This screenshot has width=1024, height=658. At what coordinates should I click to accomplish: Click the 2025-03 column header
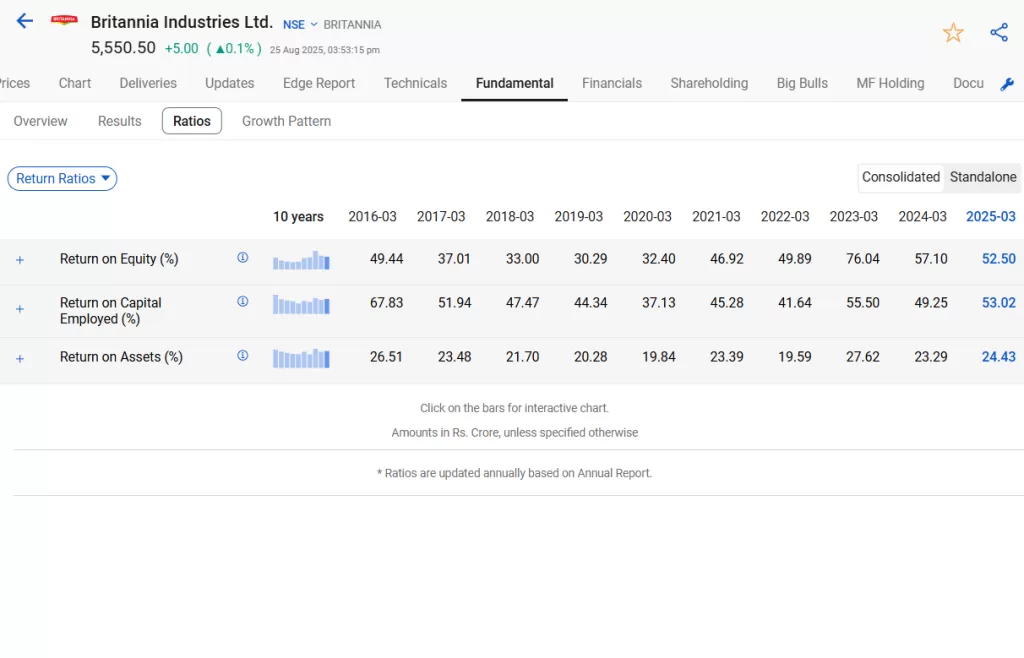(x=991, y=217)
